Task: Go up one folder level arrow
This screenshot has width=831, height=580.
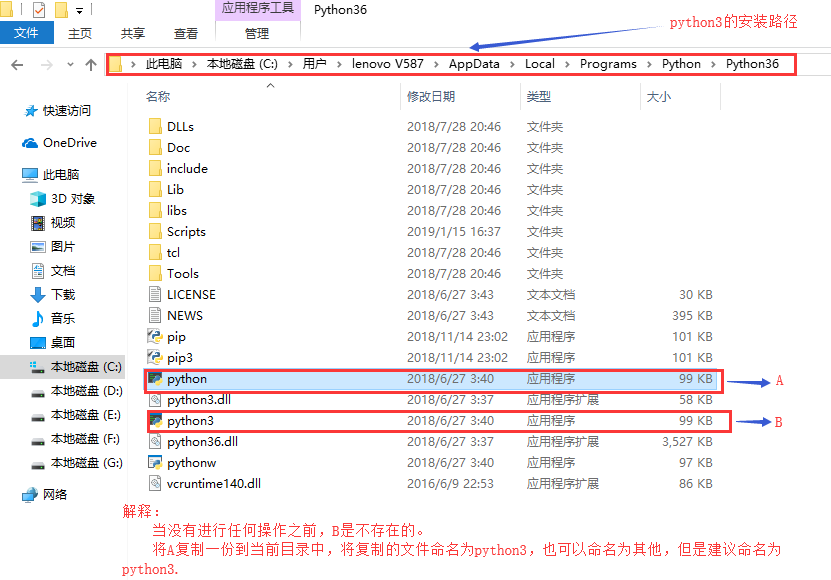Action: (91, 65)
